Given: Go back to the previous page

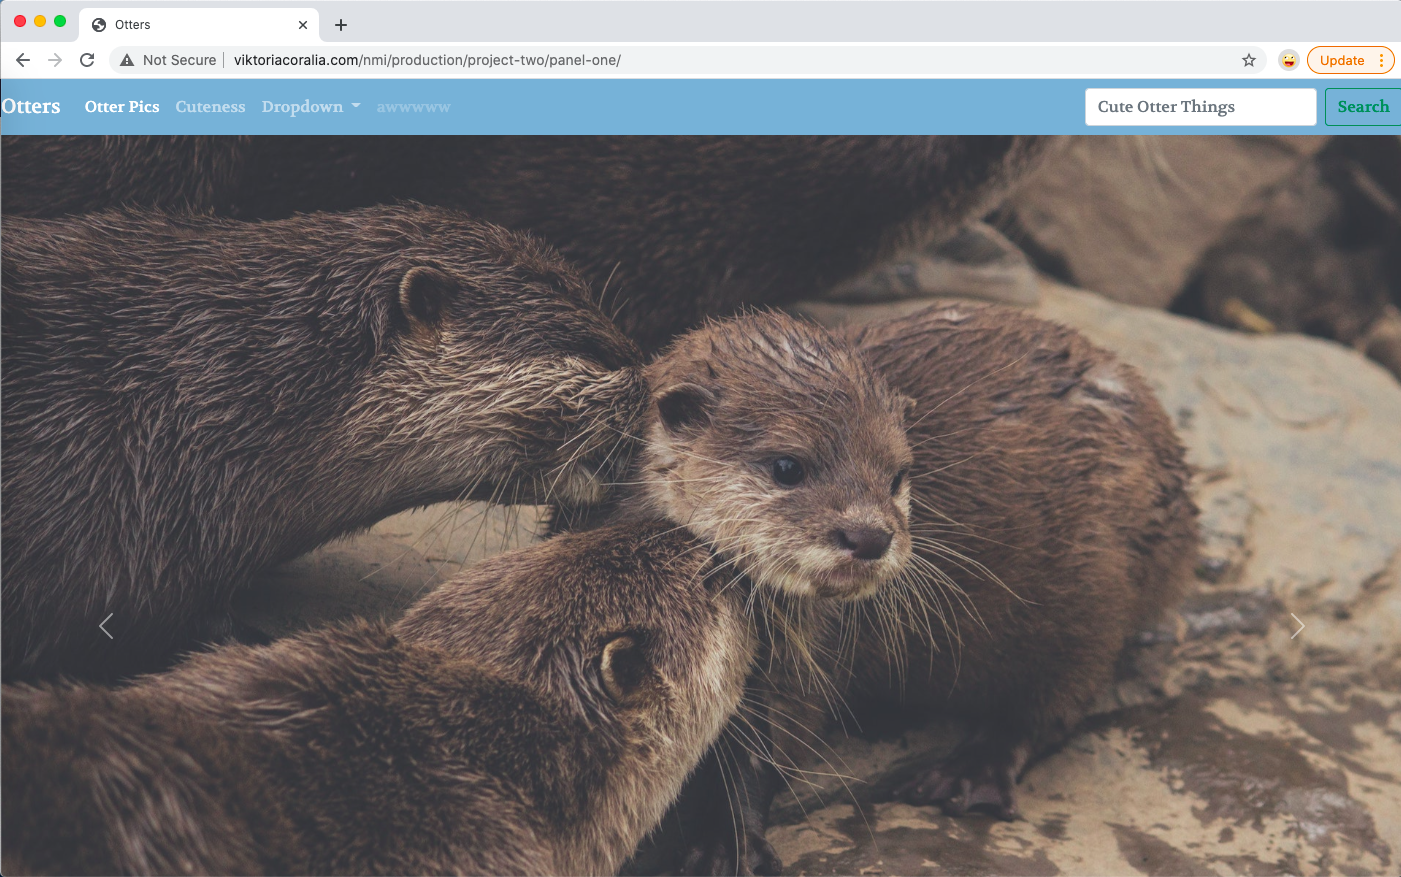Looking at the screenshot, I should (x=23, y=60).
